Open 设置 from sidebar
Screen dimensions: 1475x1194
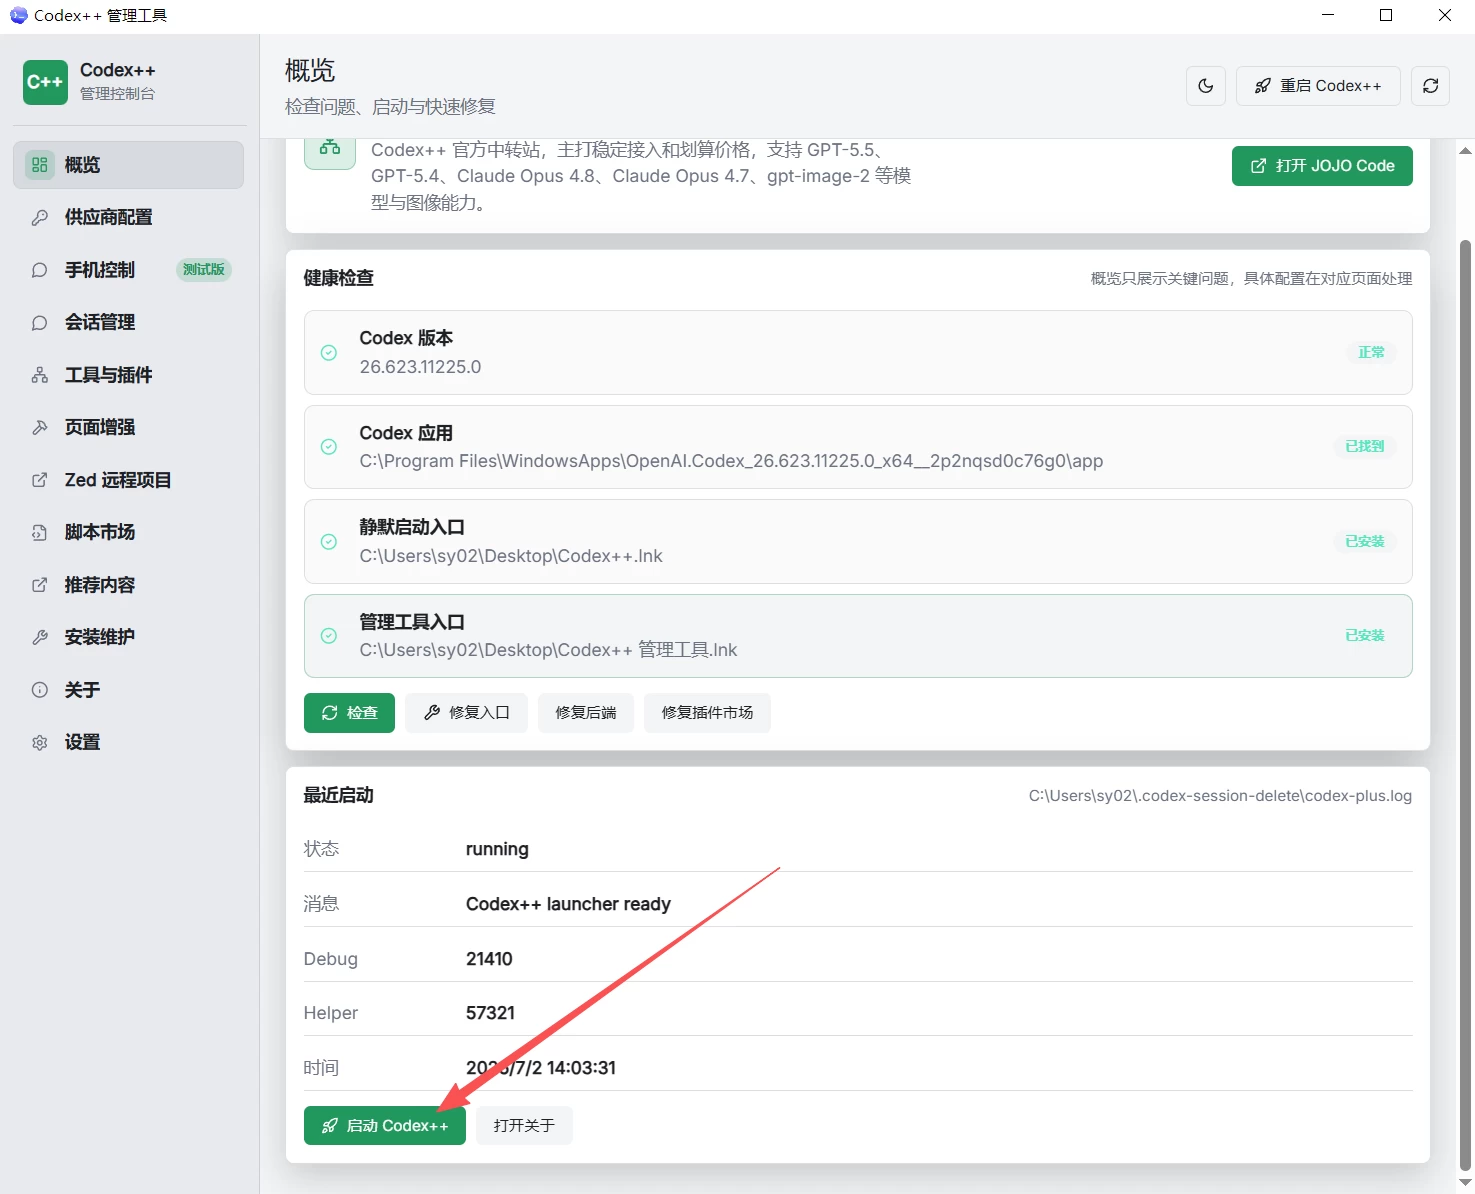pyautogui.click(x=128, y=742)
